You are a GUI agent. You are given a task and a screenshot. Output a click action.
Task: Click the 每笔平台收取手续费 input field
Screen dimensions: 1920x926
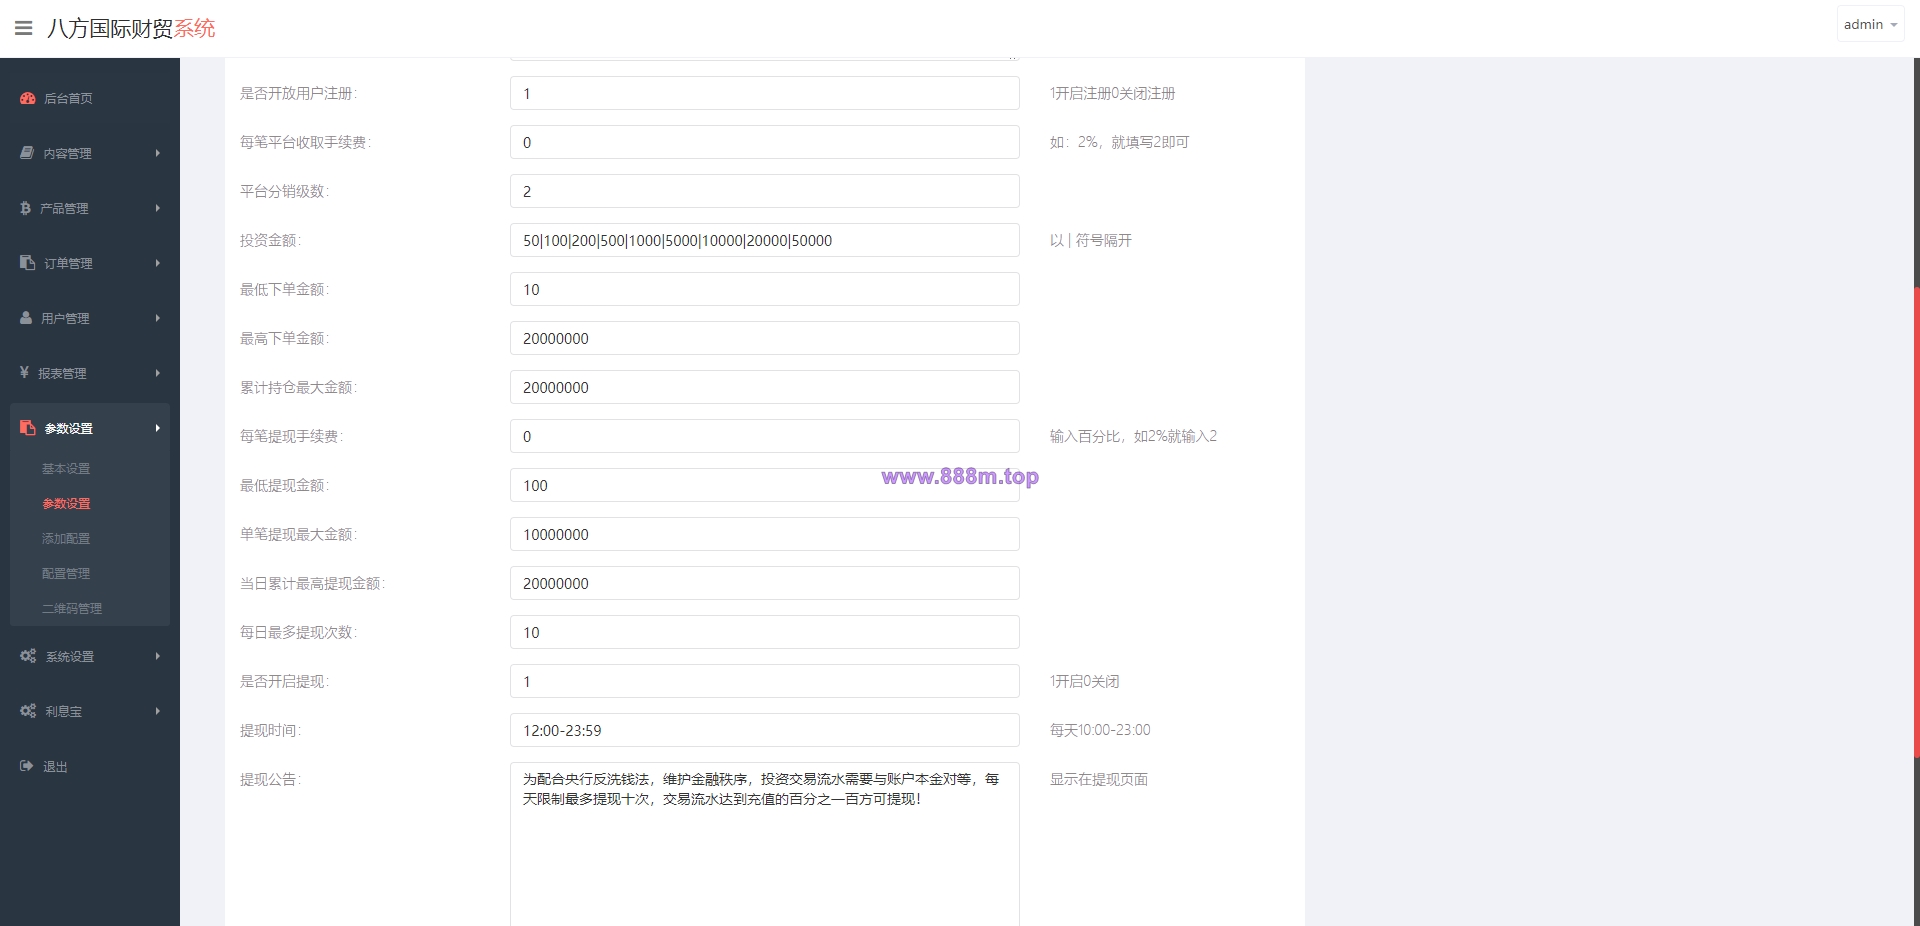click(765, 142)
